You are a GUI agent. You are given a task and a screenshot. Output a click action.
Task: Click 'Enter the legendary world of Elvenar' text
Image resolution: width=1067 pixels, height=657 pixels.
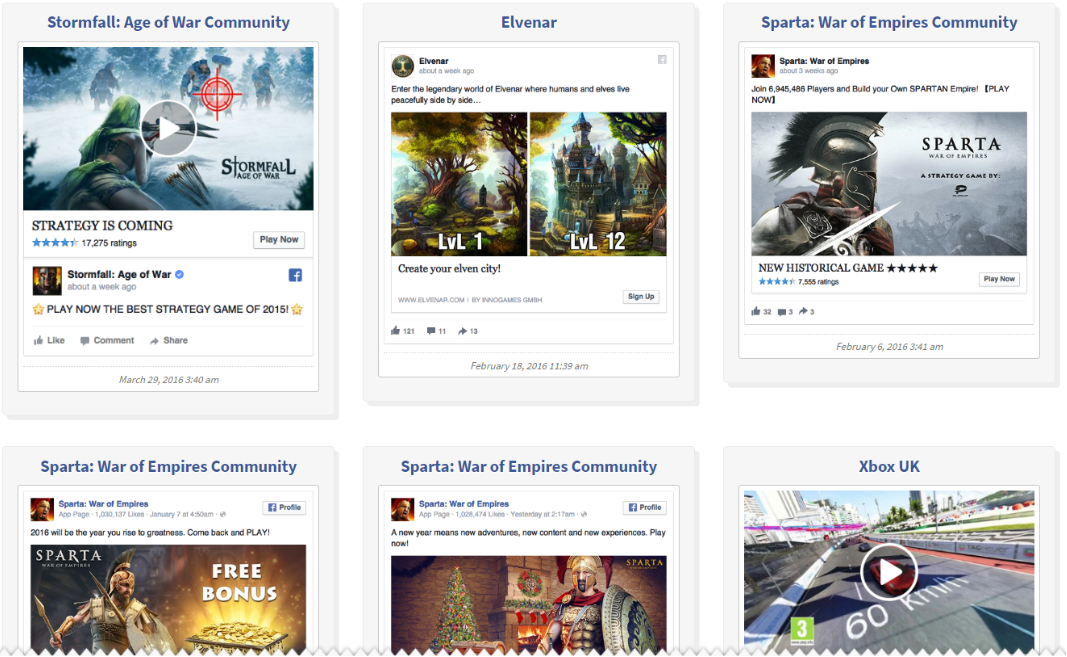click(510, 94)
